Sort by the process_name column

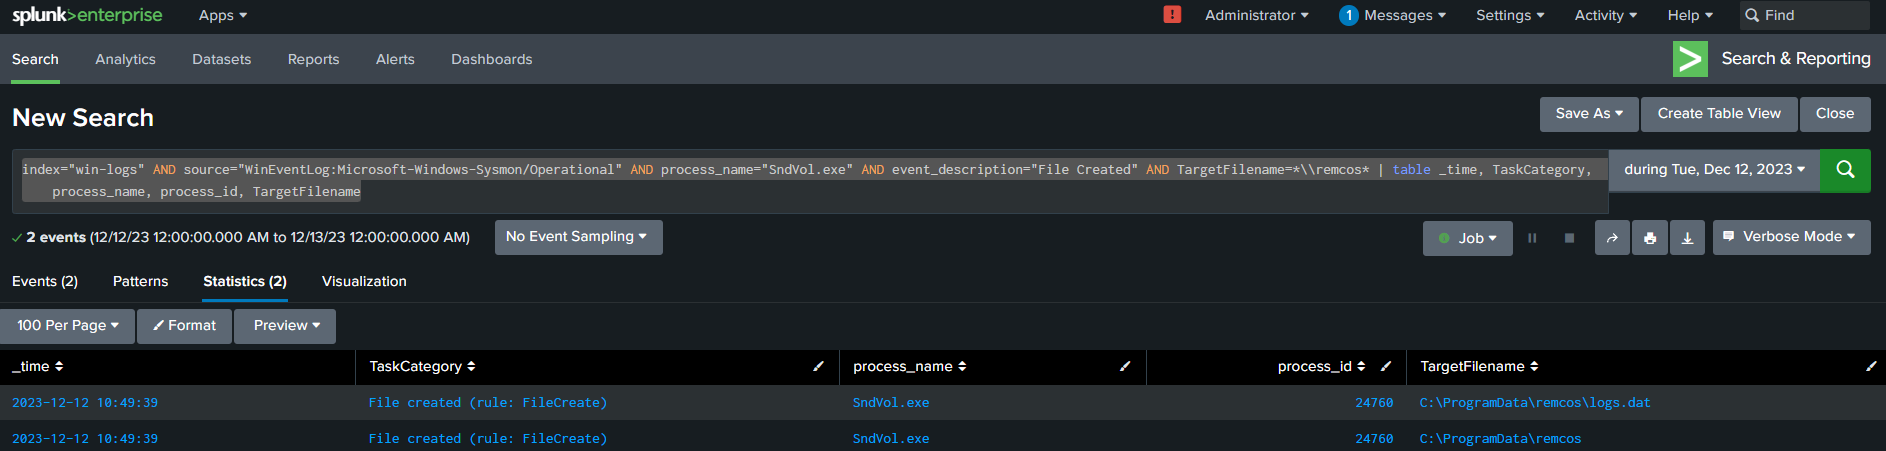909,366
